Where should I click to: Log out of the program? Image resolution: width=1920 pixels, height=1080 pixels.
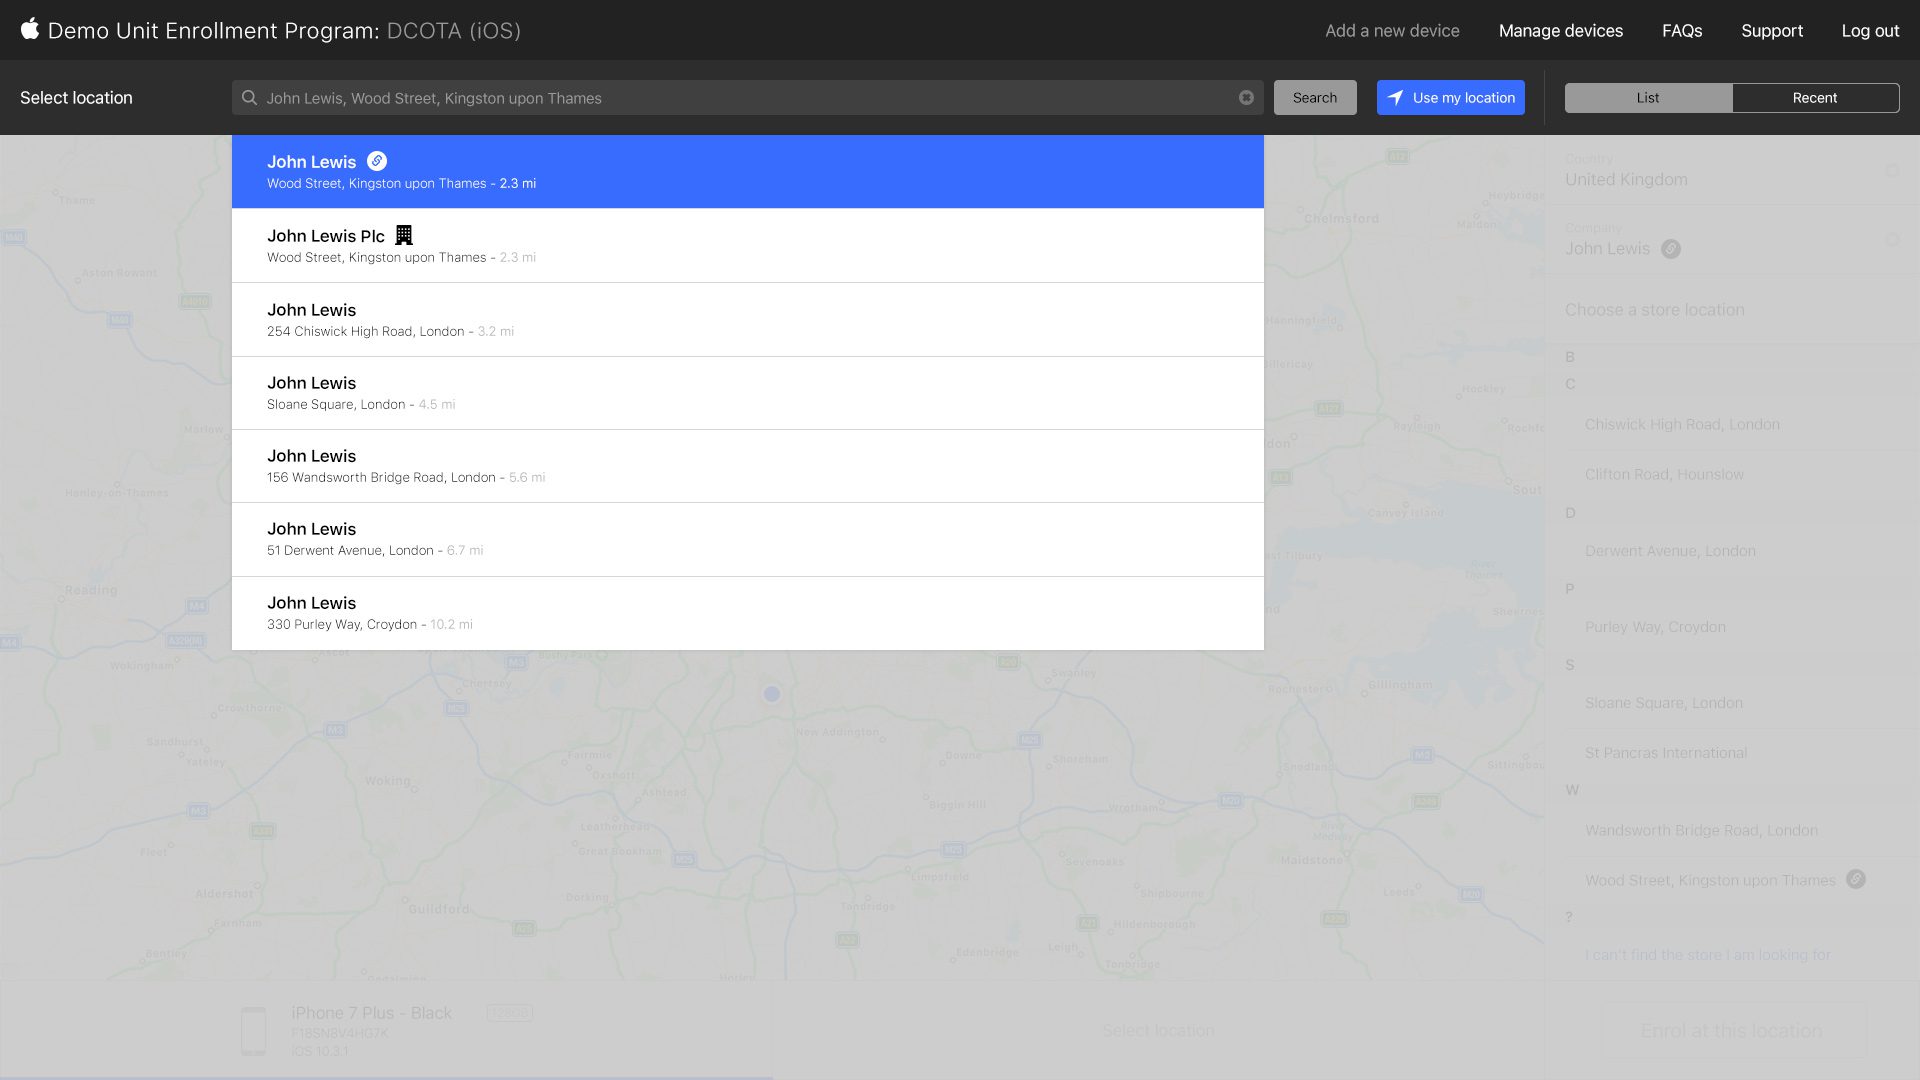(1870, 31)
